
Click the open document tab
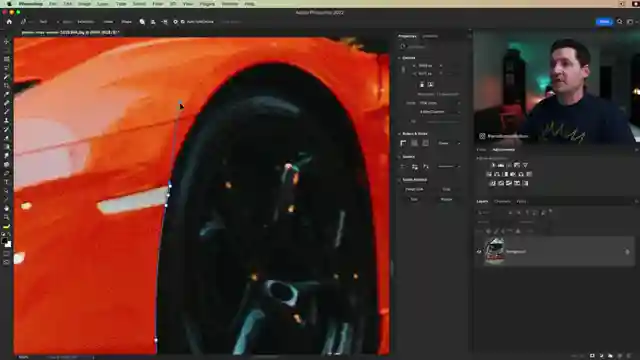point(70,32)
